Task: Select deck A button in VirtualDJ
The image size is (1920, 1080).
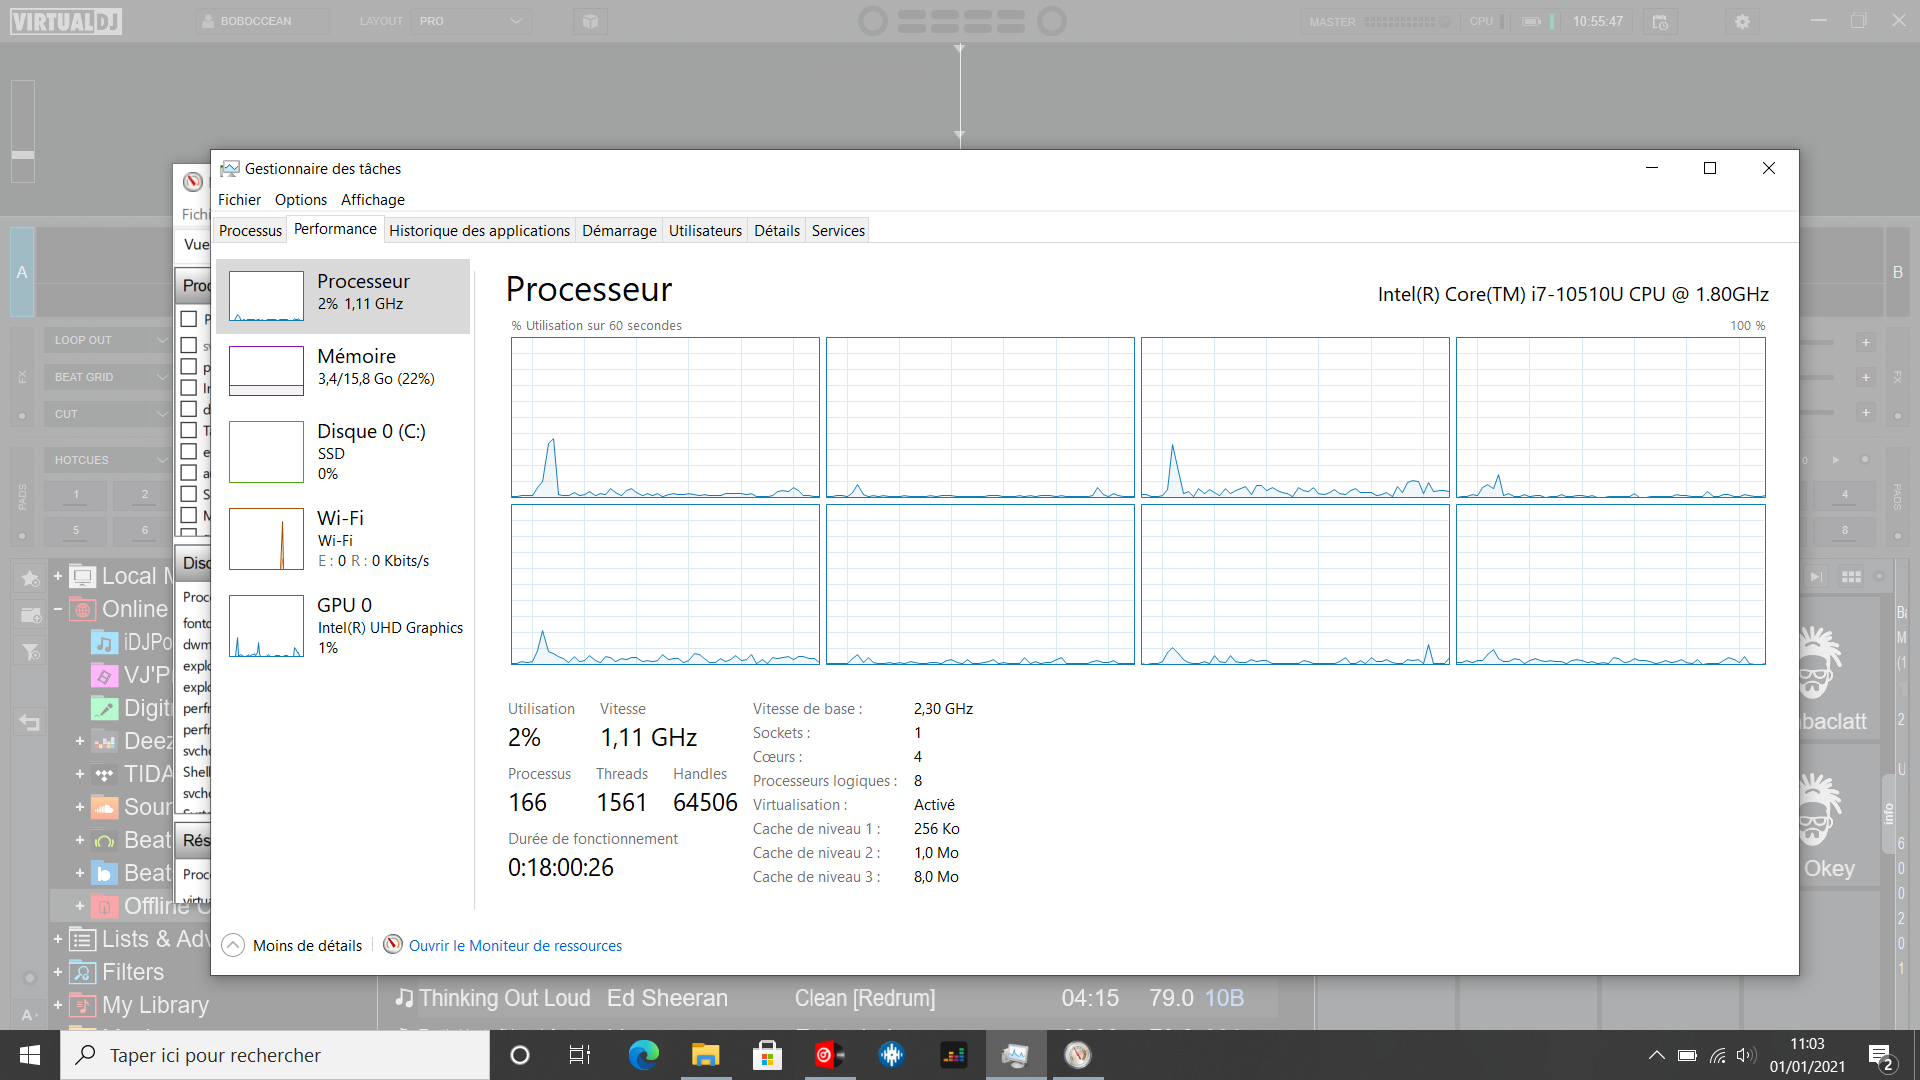Action: [22, 272]
